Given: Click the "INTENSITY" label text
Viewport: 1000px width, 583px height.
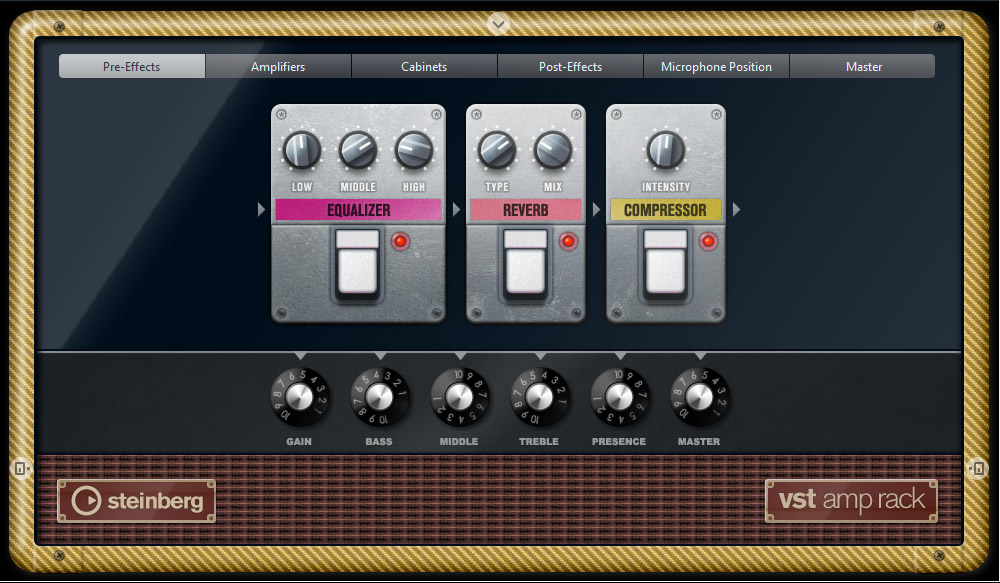Looking at the screenshot, I should point(666,187).
